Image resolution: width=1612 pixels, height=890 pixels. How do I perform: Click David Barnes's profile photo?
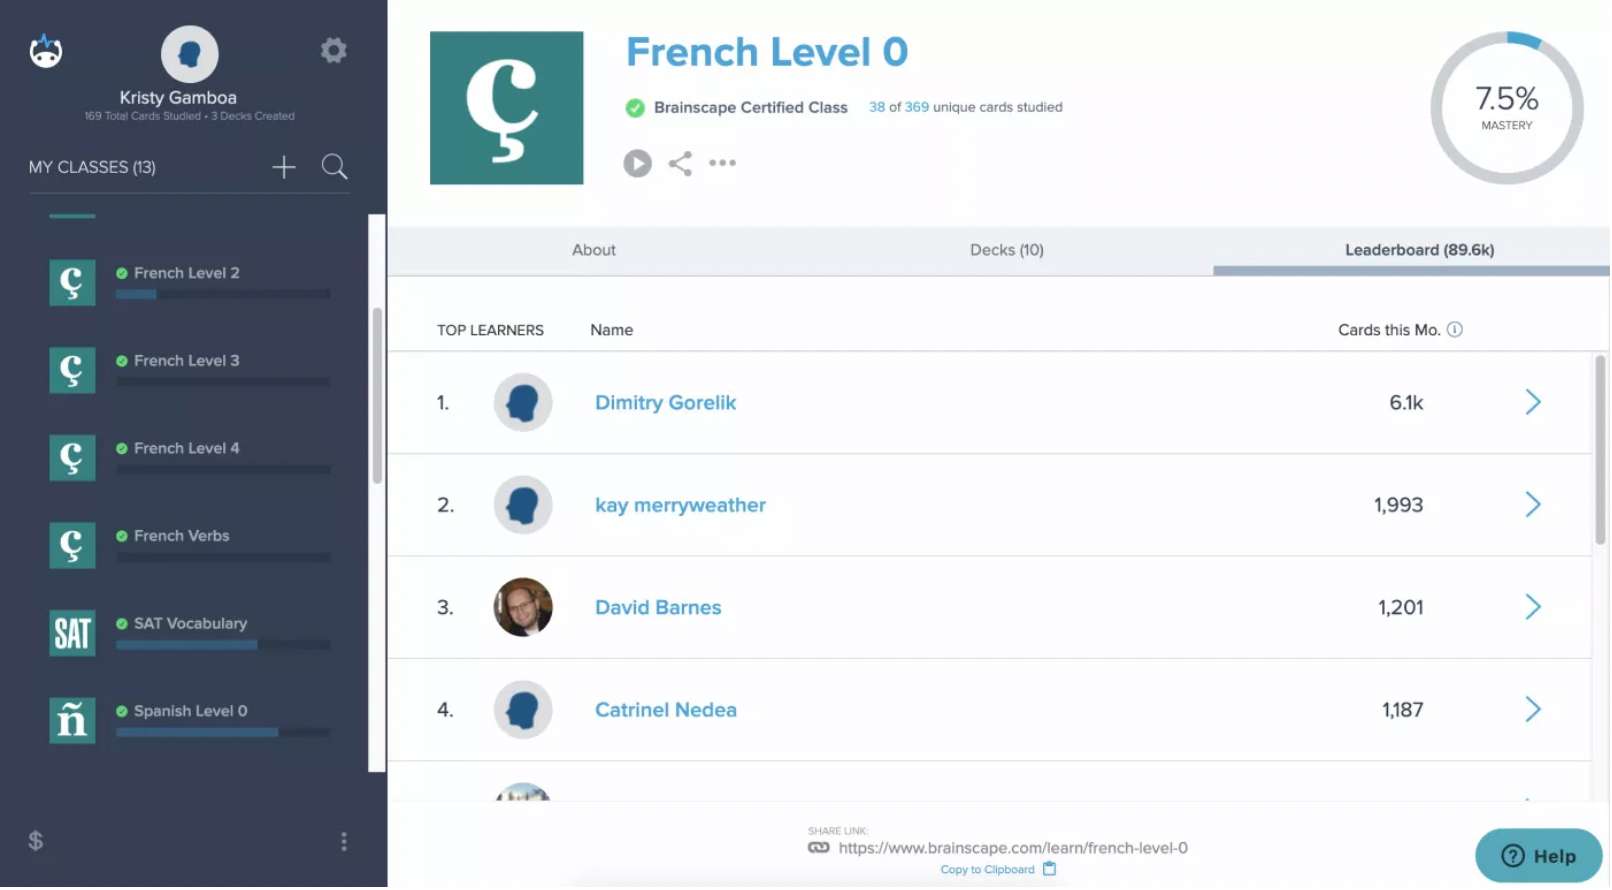(523, 608)
